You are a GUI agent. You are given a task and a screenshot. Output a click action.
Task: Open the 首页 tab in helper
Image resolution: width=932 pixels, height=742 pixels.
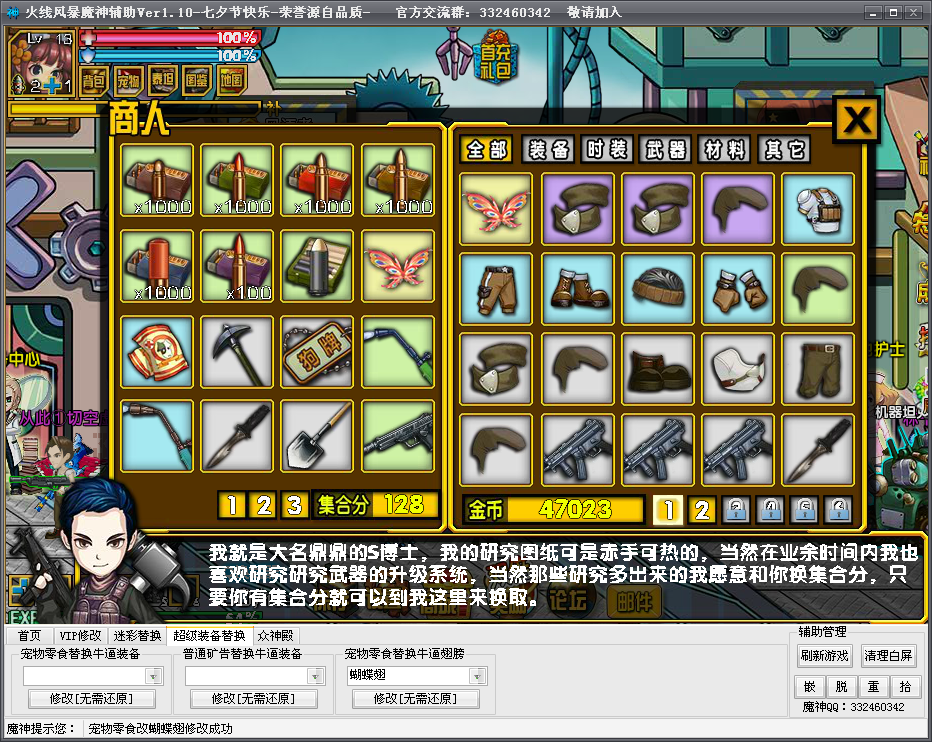(30, 636)
